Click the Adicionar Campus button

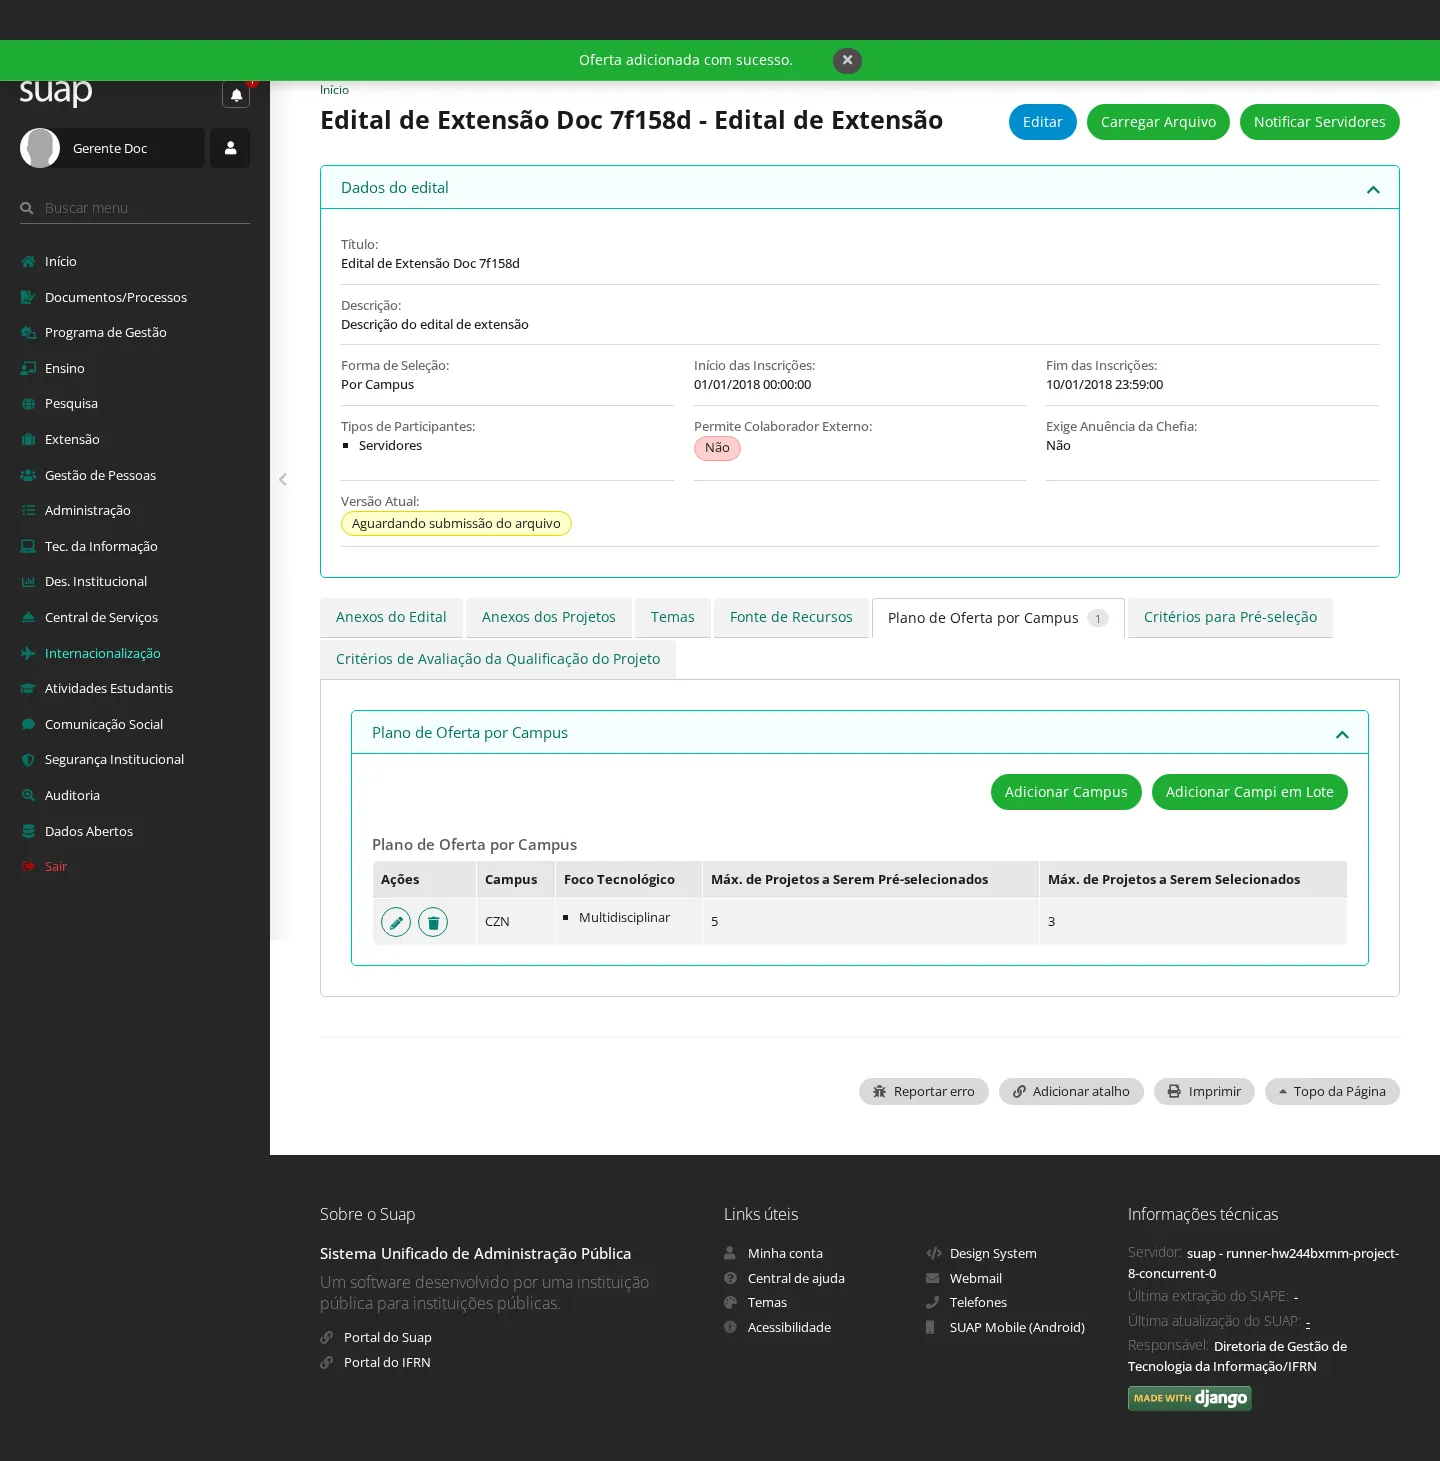pos(1066,792)
